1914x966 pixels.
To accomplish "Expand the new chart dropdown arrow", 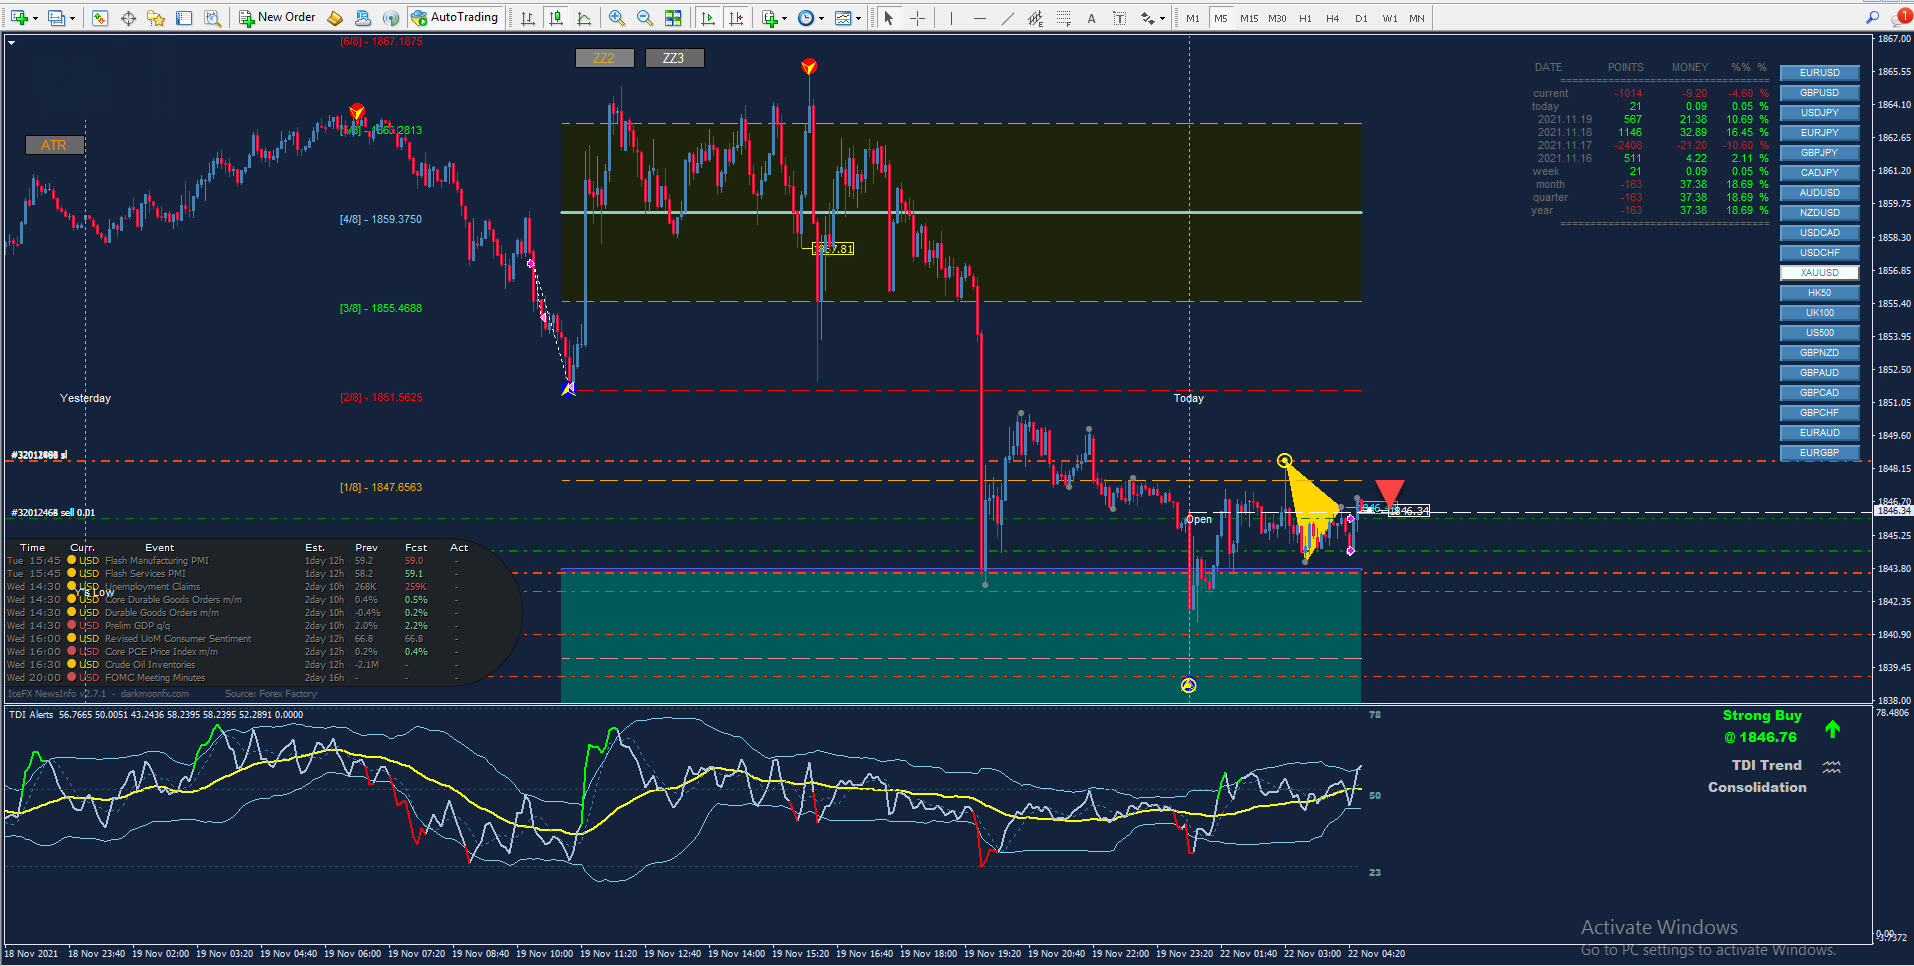I will [35, 18].
